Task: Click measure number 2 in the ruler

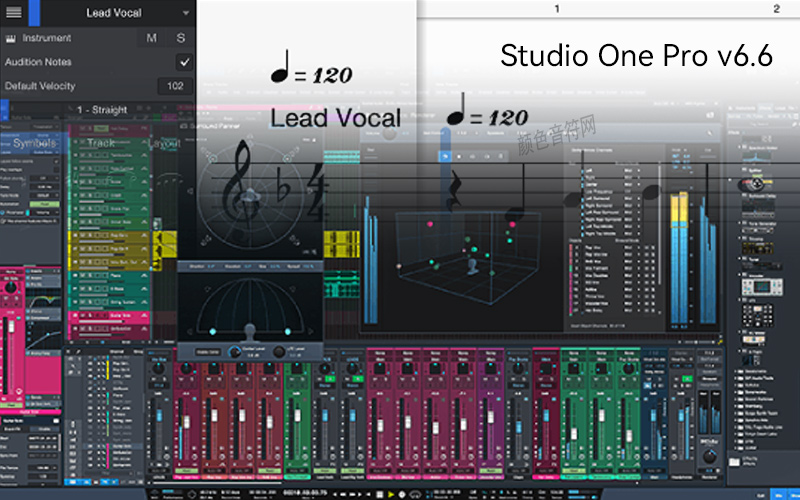Action: click(x=777, y=9)
